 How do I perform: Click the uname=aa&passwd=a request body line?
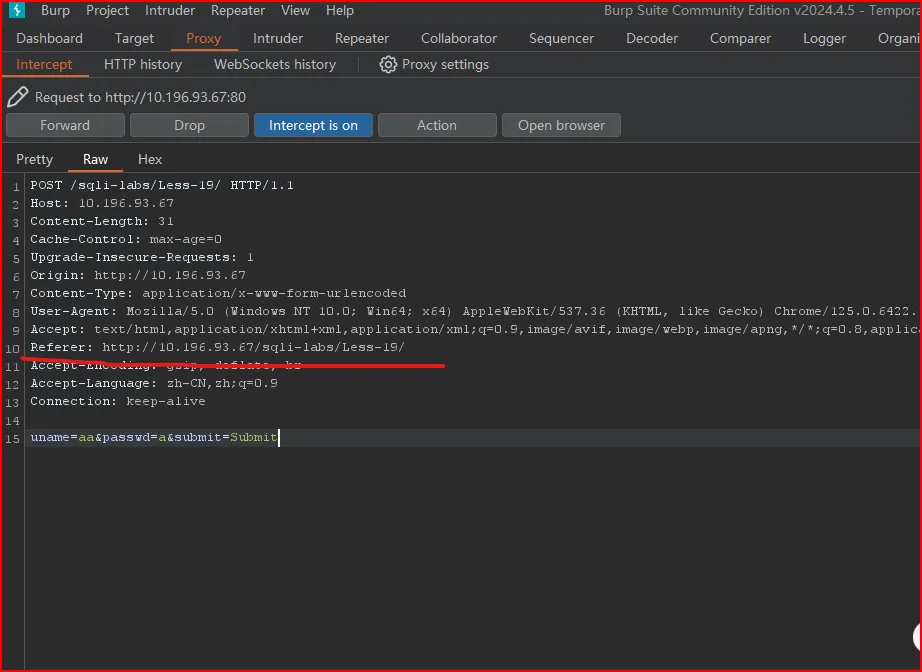pos(153,437)
